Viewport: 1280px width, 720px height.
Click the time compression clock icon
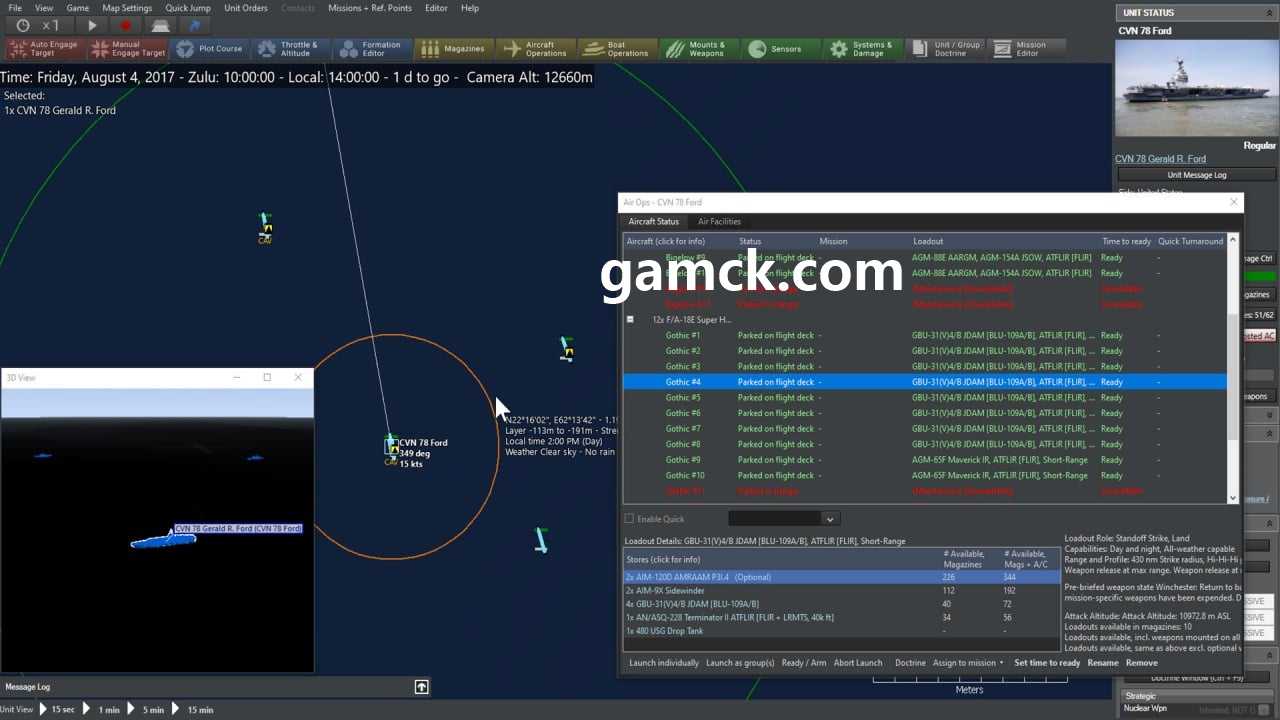pos(24,25)
